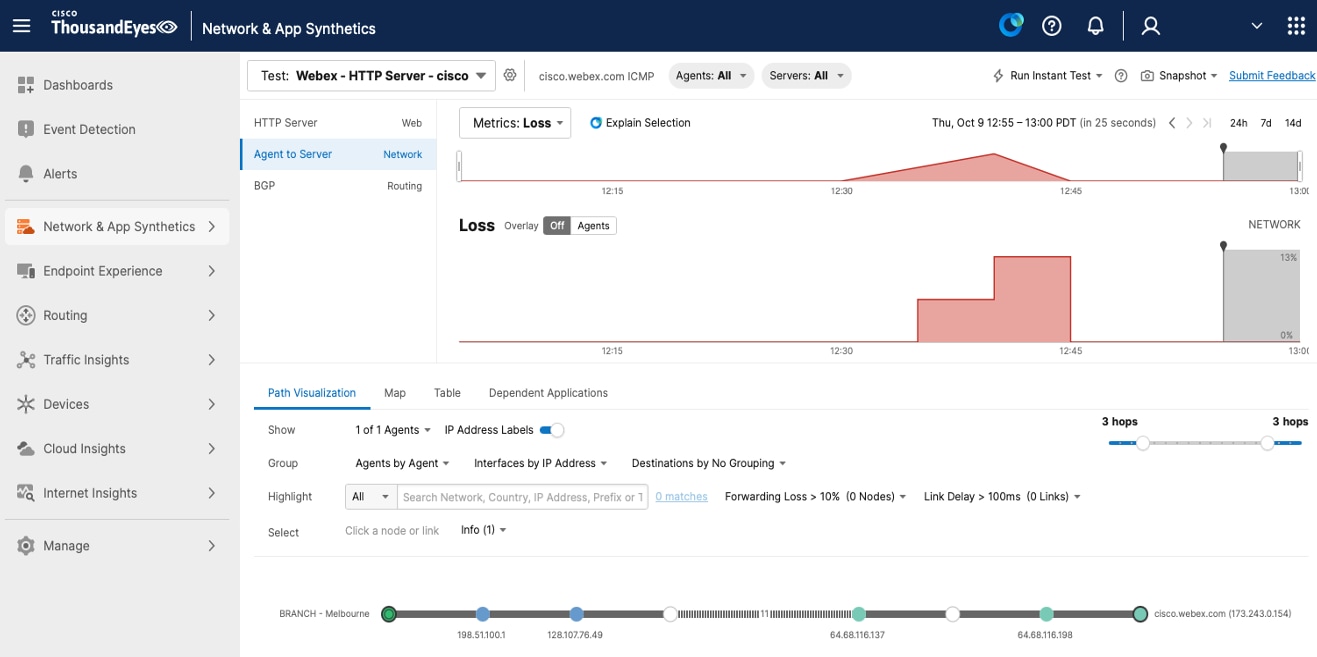Click the Routing sidebar icon

26,315
